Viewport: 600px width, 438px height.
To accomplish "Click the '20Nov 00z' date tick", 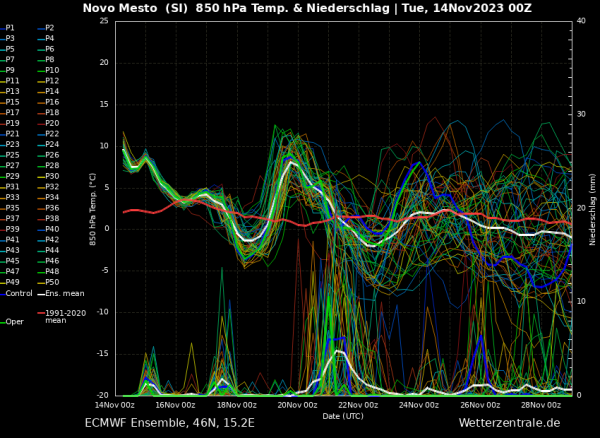I will (298, 405).
